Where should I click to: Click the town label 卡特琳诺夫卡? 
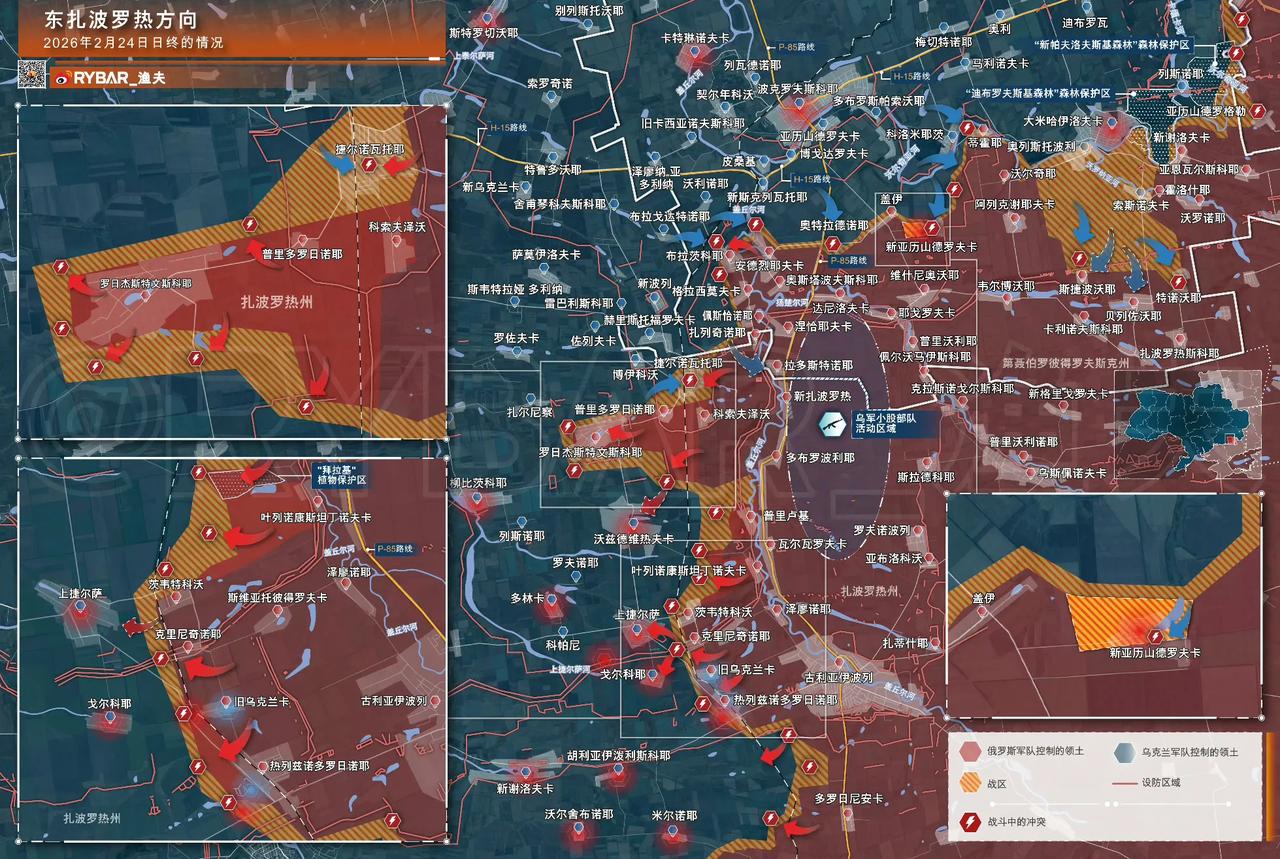(695, 37)
